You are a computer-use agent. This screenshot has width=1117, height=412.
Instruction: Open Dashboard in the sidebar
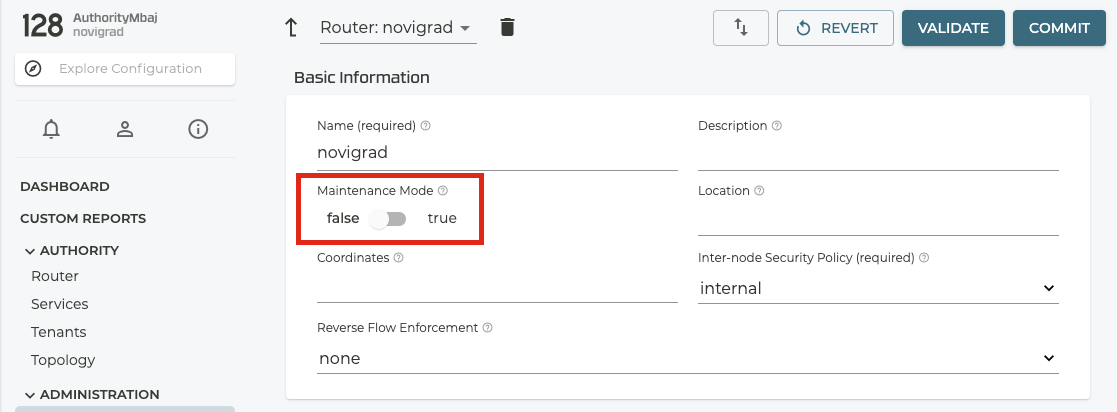point(65,187)
